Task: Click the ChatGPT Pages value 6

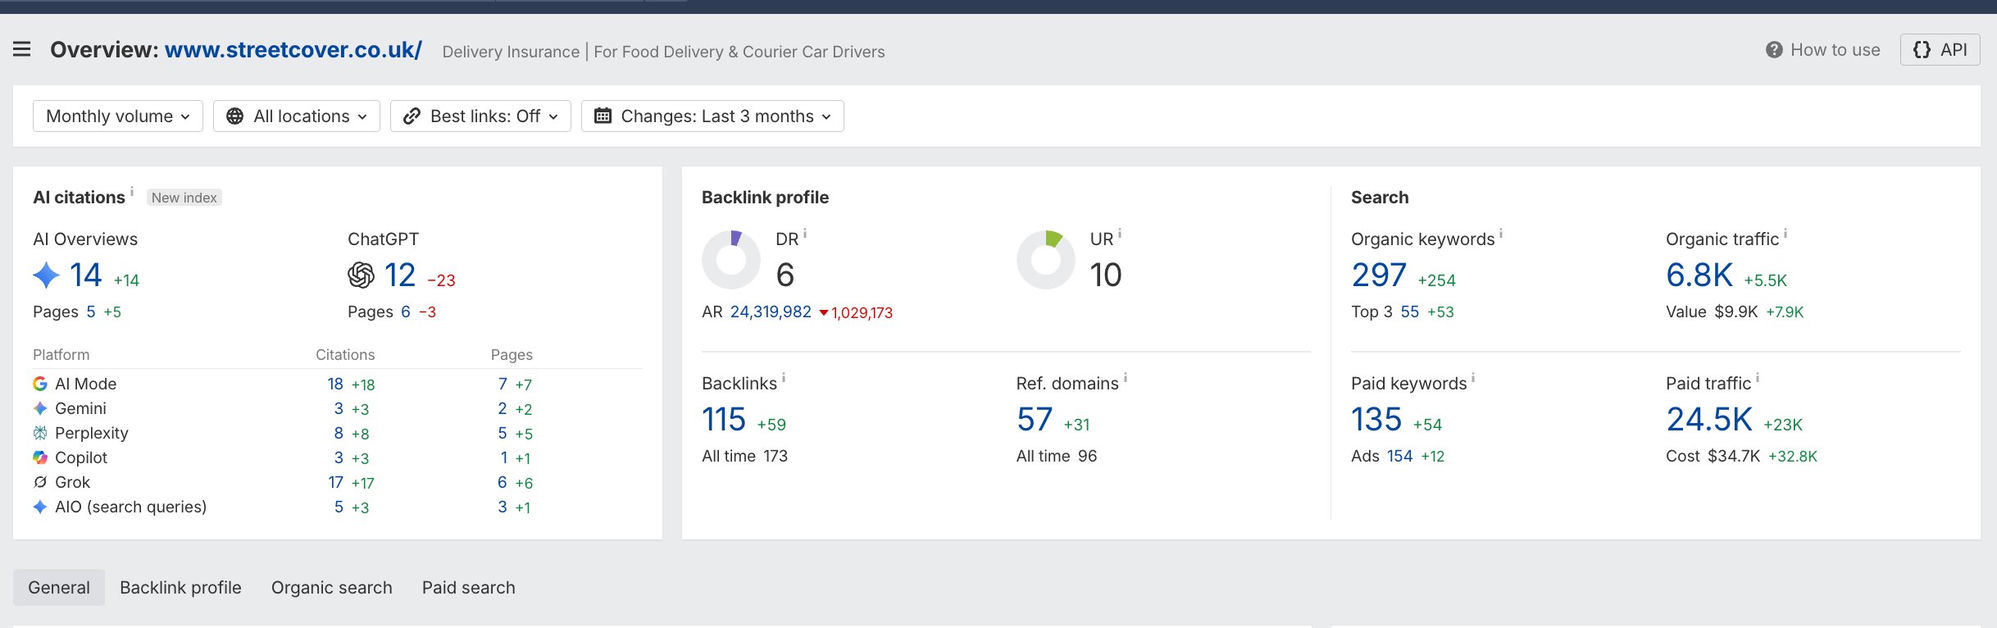Action: [x=406, y=312]
